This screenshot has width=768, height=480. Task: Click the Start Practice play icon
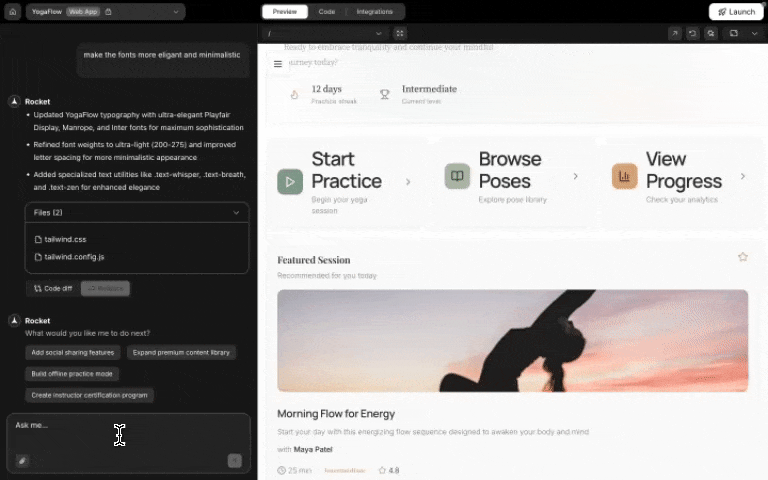click(x=290, y=181)
